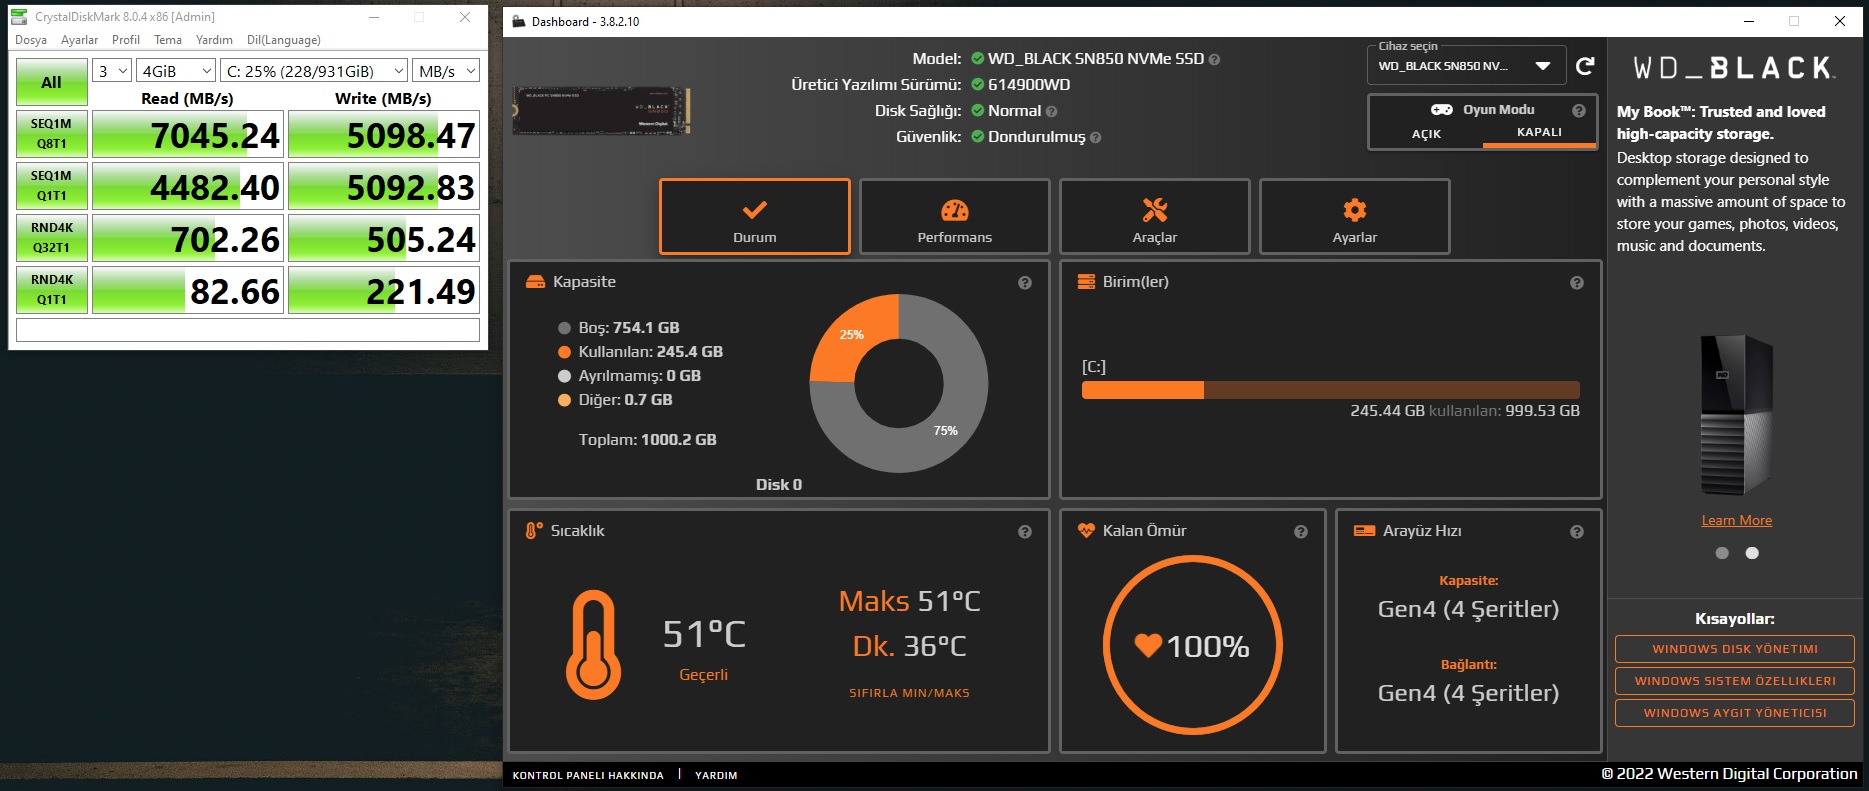Screen dimensions: 1869x791
Task: Select first carousel dot in WD_BLACK panel
Action: pos(1722,553)
